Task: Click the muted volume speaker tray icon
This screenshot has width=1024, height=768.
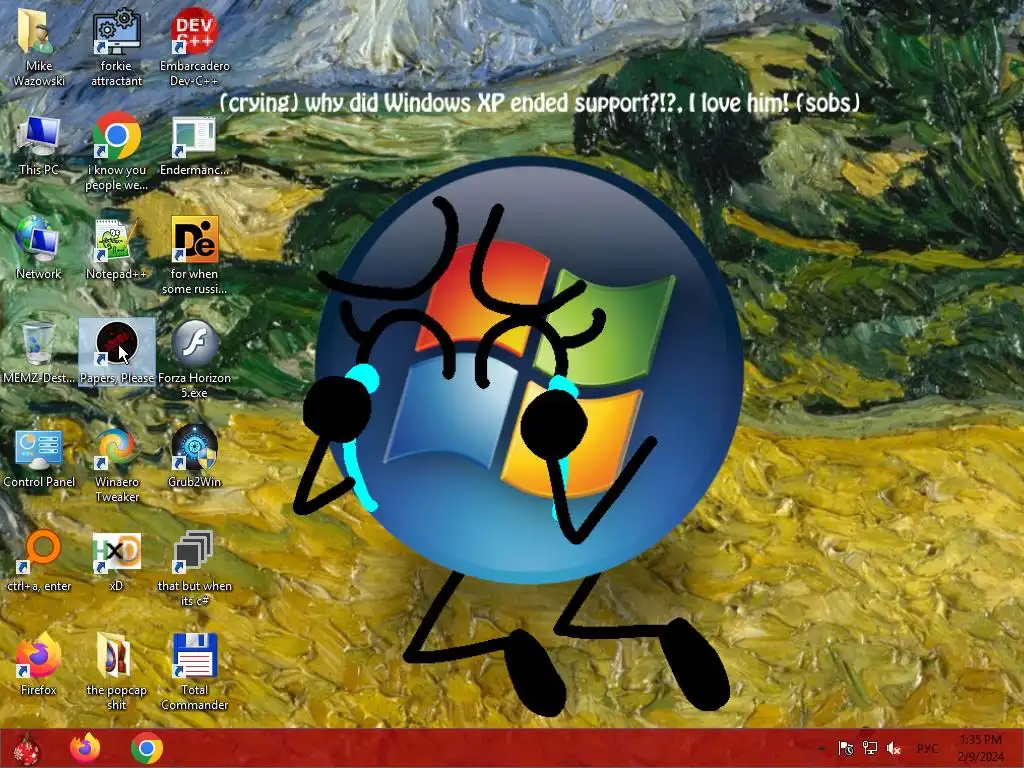Action: (x=894, y=748)
